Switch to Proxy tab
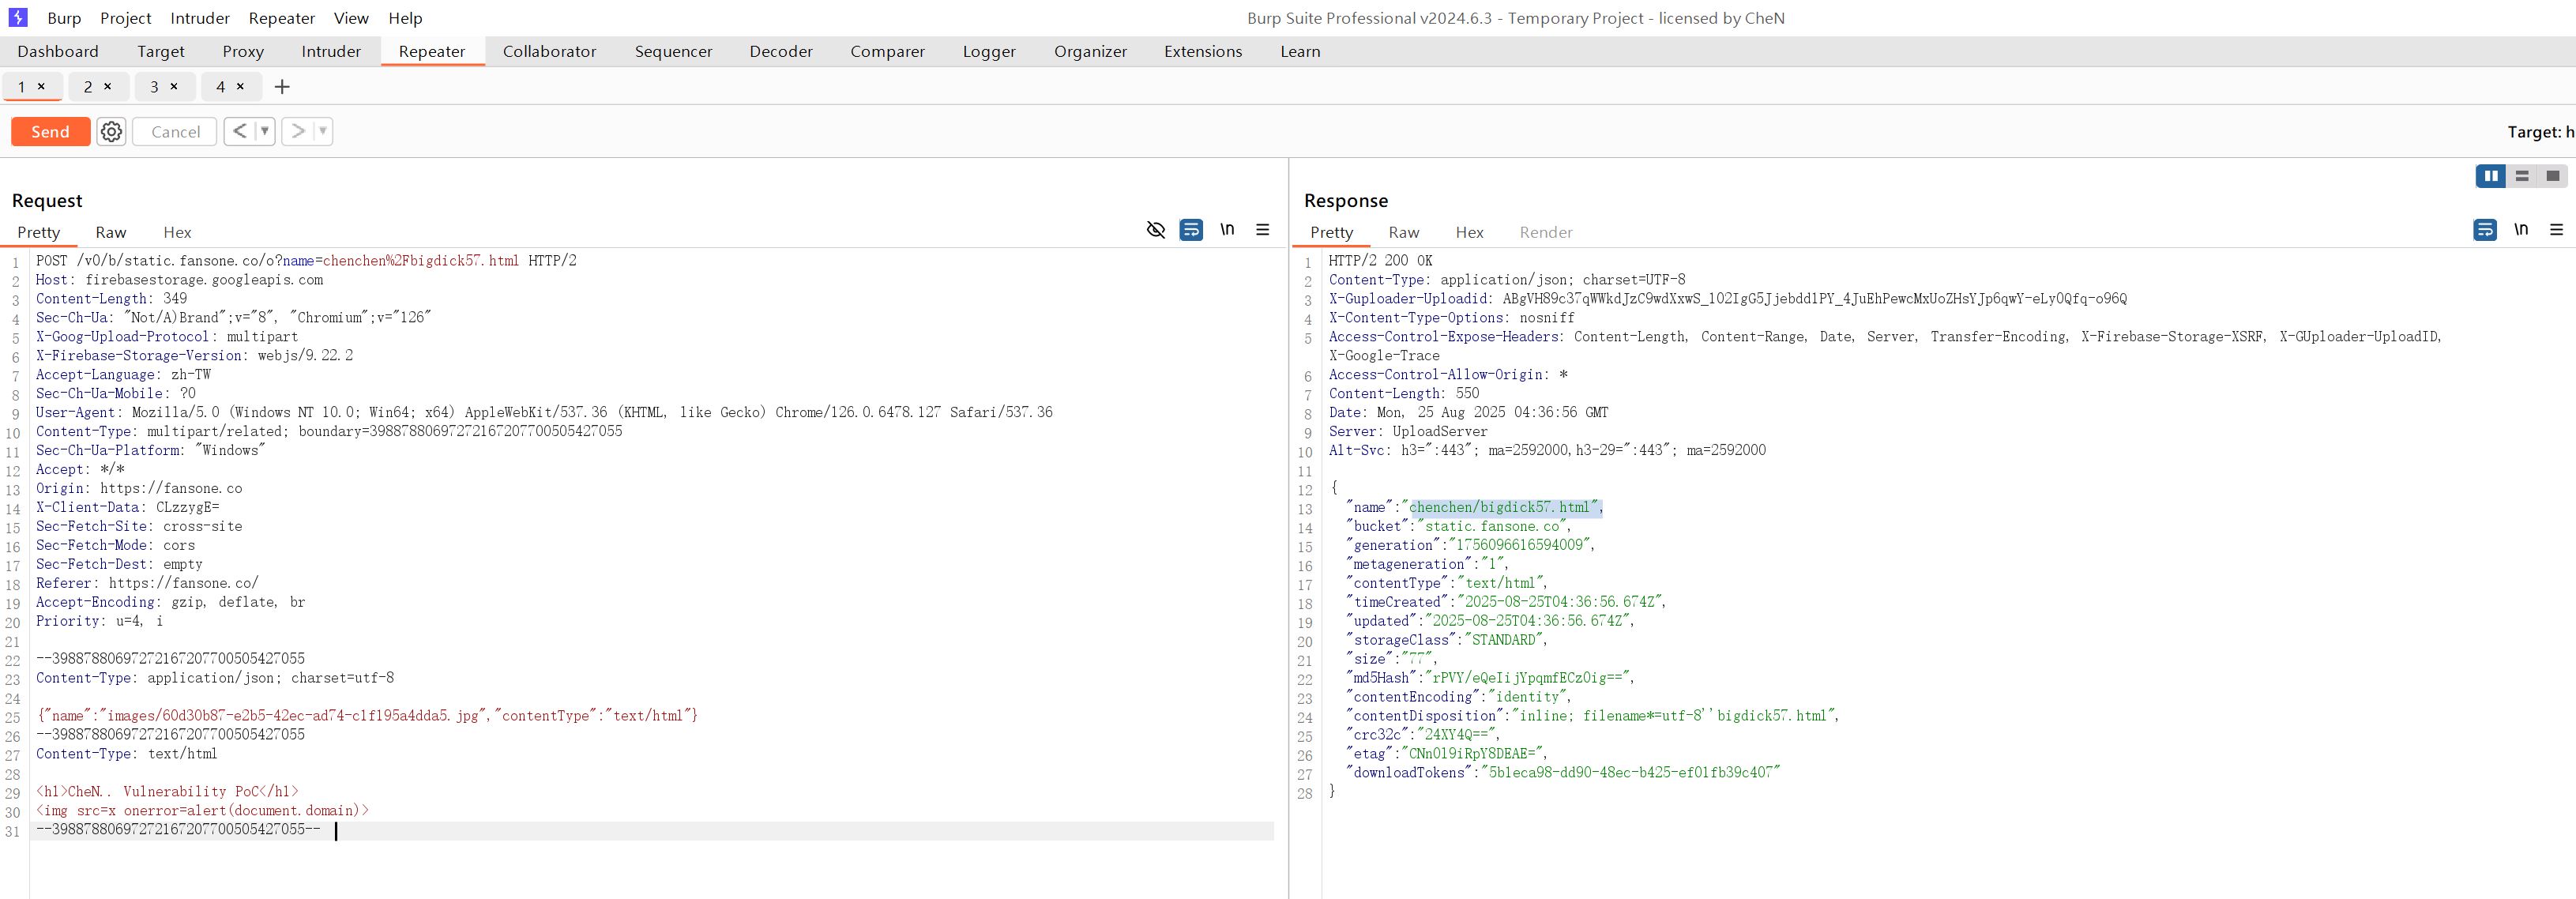Viewport: 2576px width, 899px height. tap(243, 51)
